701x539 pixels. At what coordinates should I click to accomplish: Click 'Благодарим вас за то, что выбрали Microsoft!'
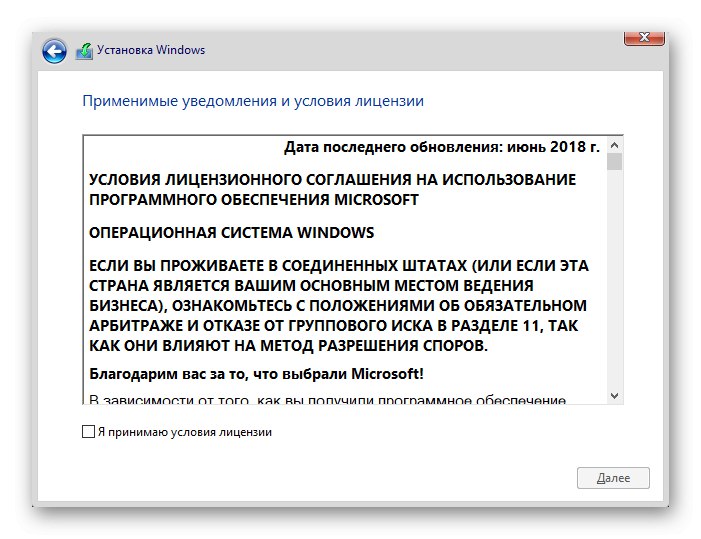(x=256, y=374)
